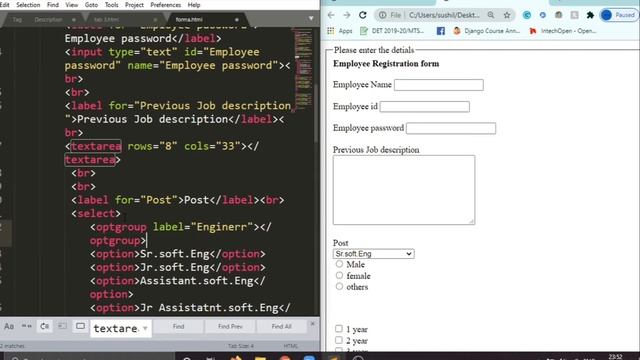
Task: Open DET 2019-20/MTS bookmark
Action: (x=392, y=31)
